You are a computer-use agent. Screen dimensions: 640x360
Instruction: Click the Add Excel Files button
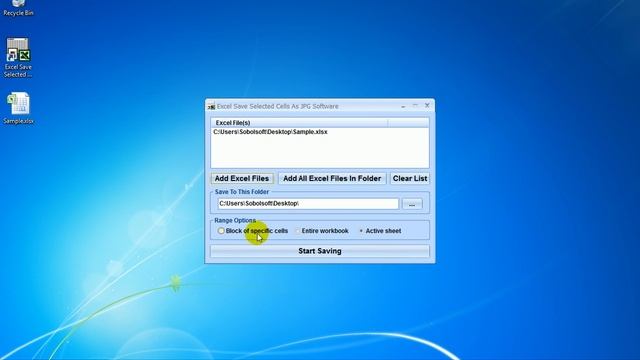tap(242, 178)
